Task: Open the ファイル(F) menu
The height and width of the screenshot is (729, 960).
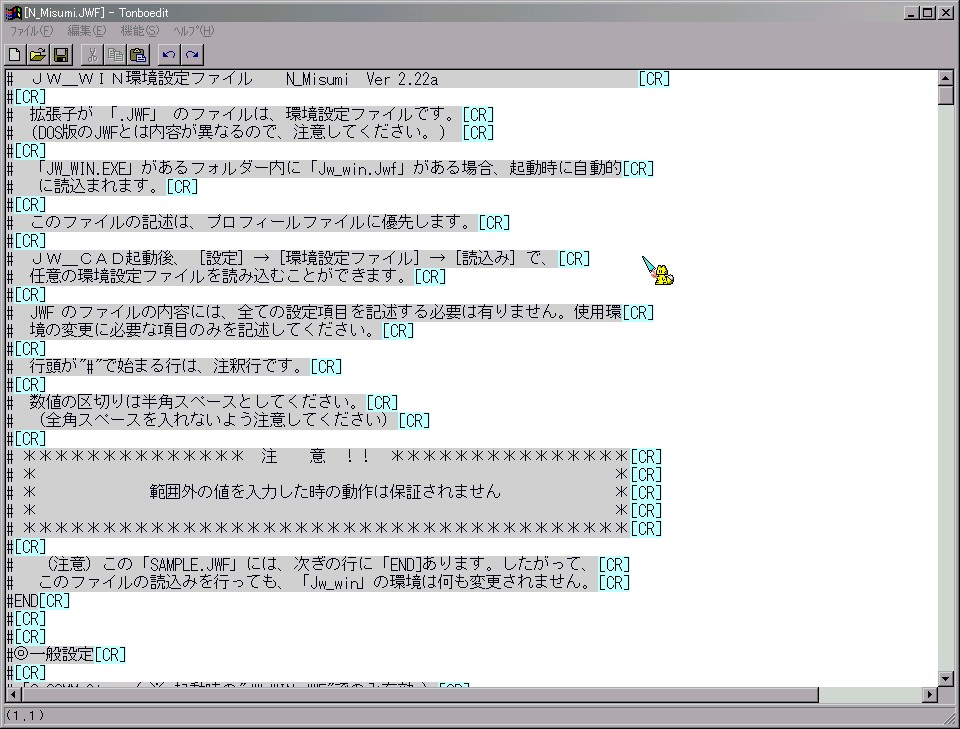Action: pos(31,31)
